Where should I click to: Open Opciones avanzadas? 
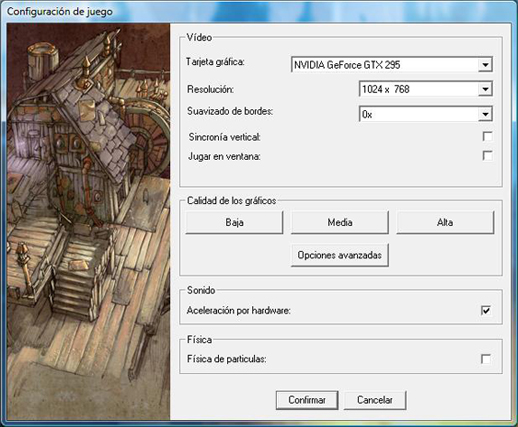340,255
